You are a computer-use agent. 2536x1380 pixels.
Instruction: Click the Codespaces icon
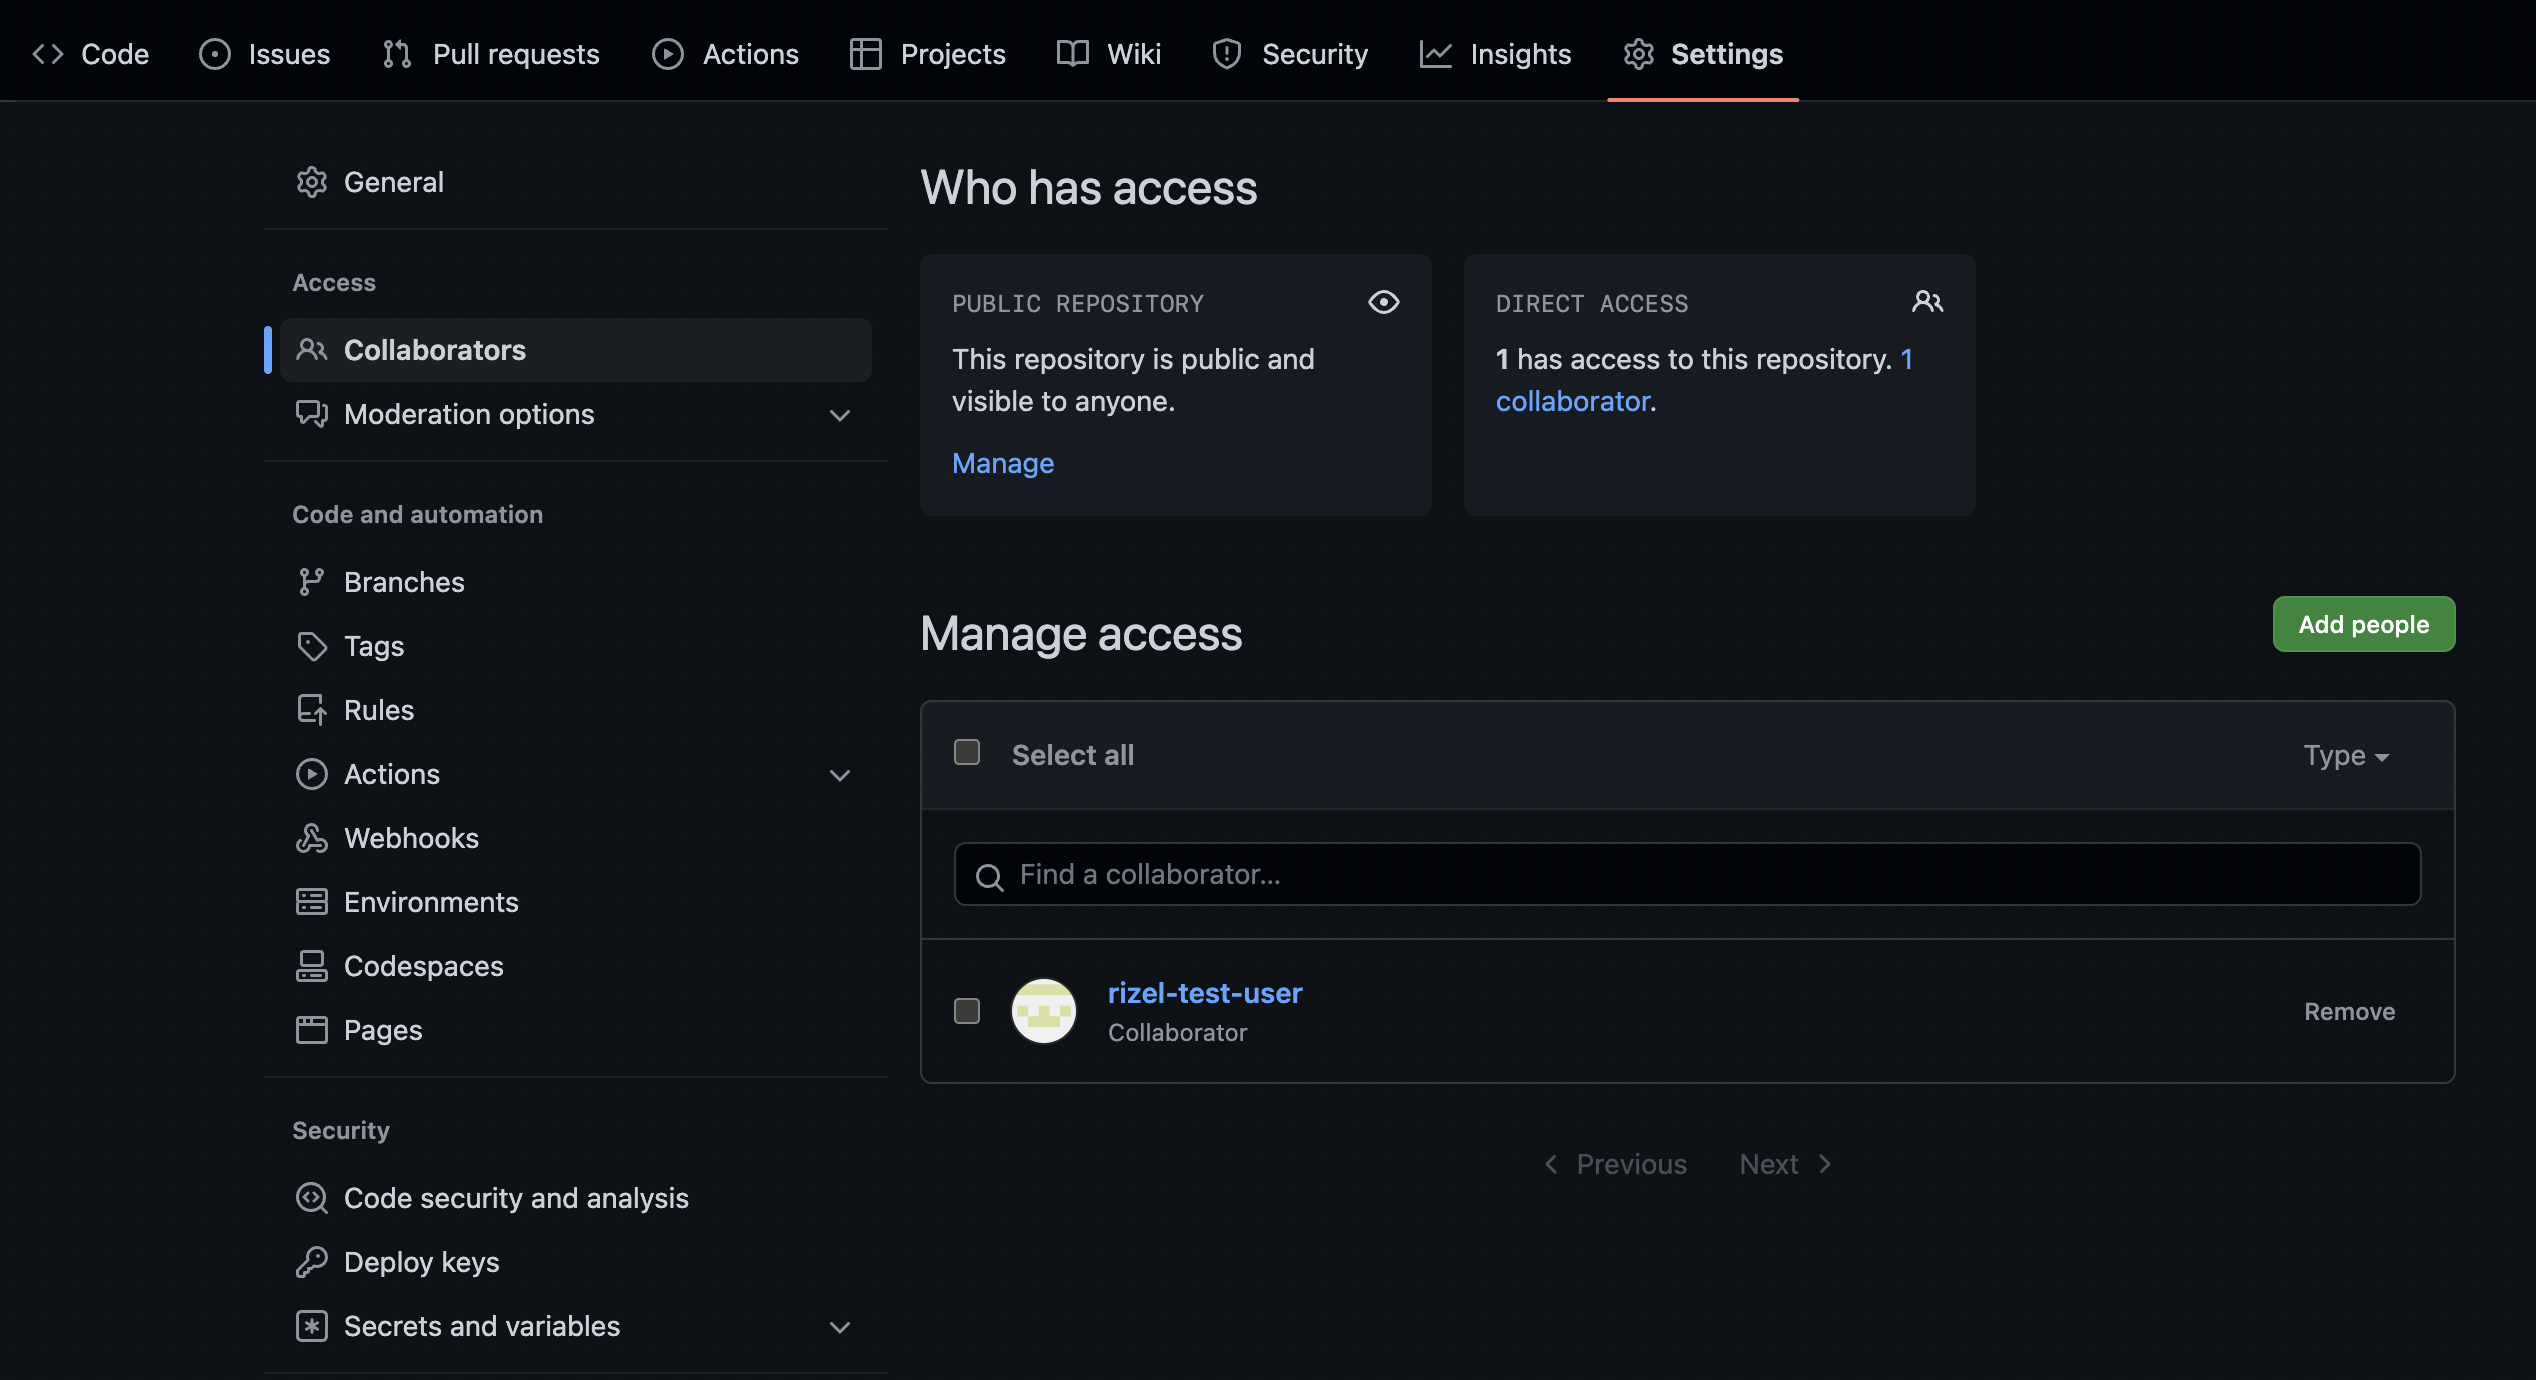[x=312, y=966]
